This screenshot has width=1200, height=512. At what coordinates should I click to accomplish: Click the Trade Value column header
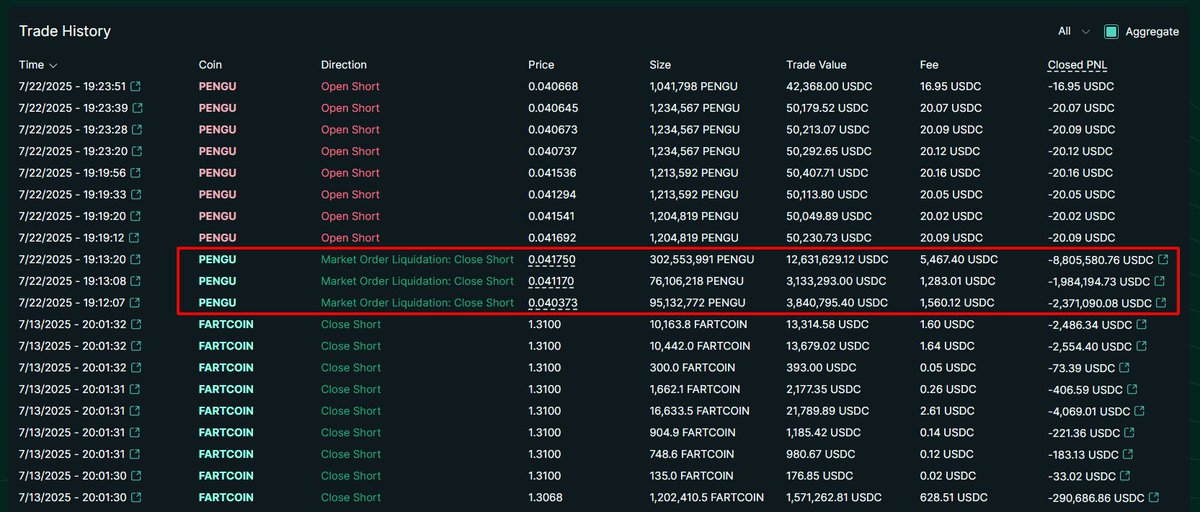816,65
